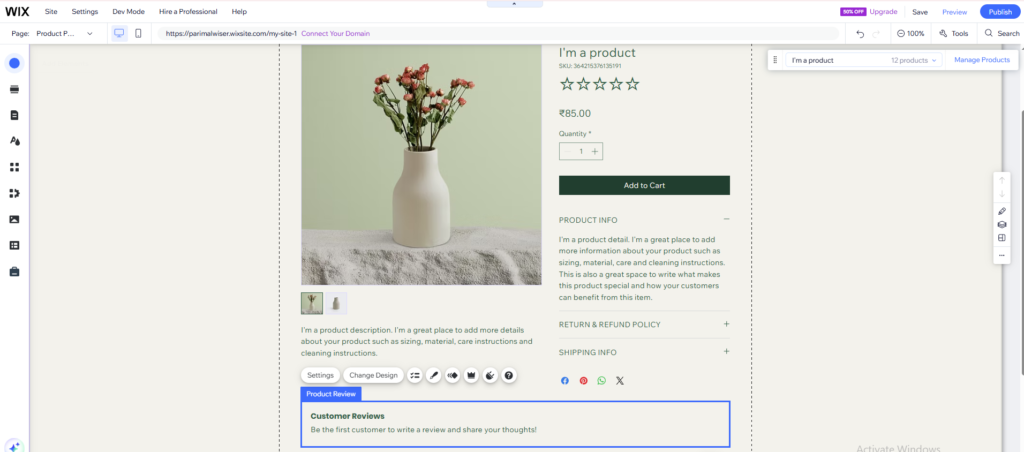
Task: Click the Facebook share icon
Action: pos(564,381)
